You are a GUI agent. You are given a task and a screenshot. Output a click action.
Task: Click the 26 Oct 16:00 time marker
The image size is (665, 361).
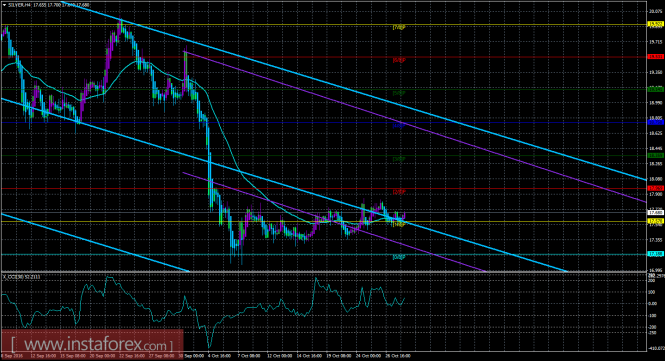click(x=398, y=356)
